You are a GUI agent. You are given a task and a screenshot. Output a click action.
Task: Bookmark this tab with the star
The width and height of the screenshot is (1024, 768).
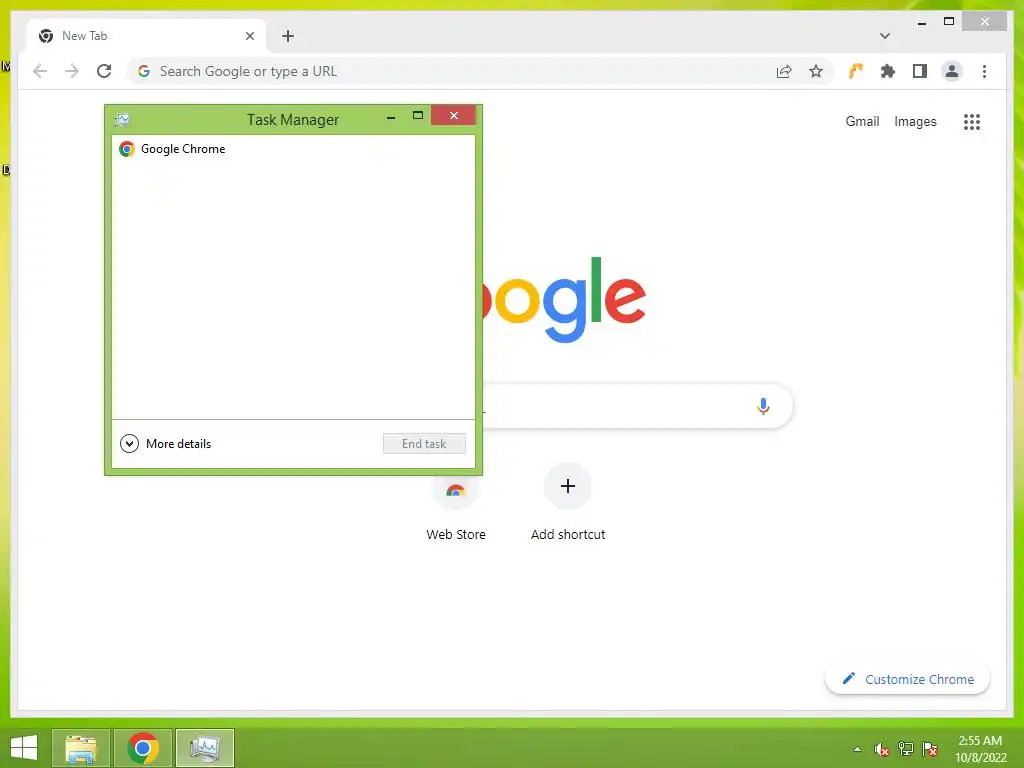click(x=816, y=71)
